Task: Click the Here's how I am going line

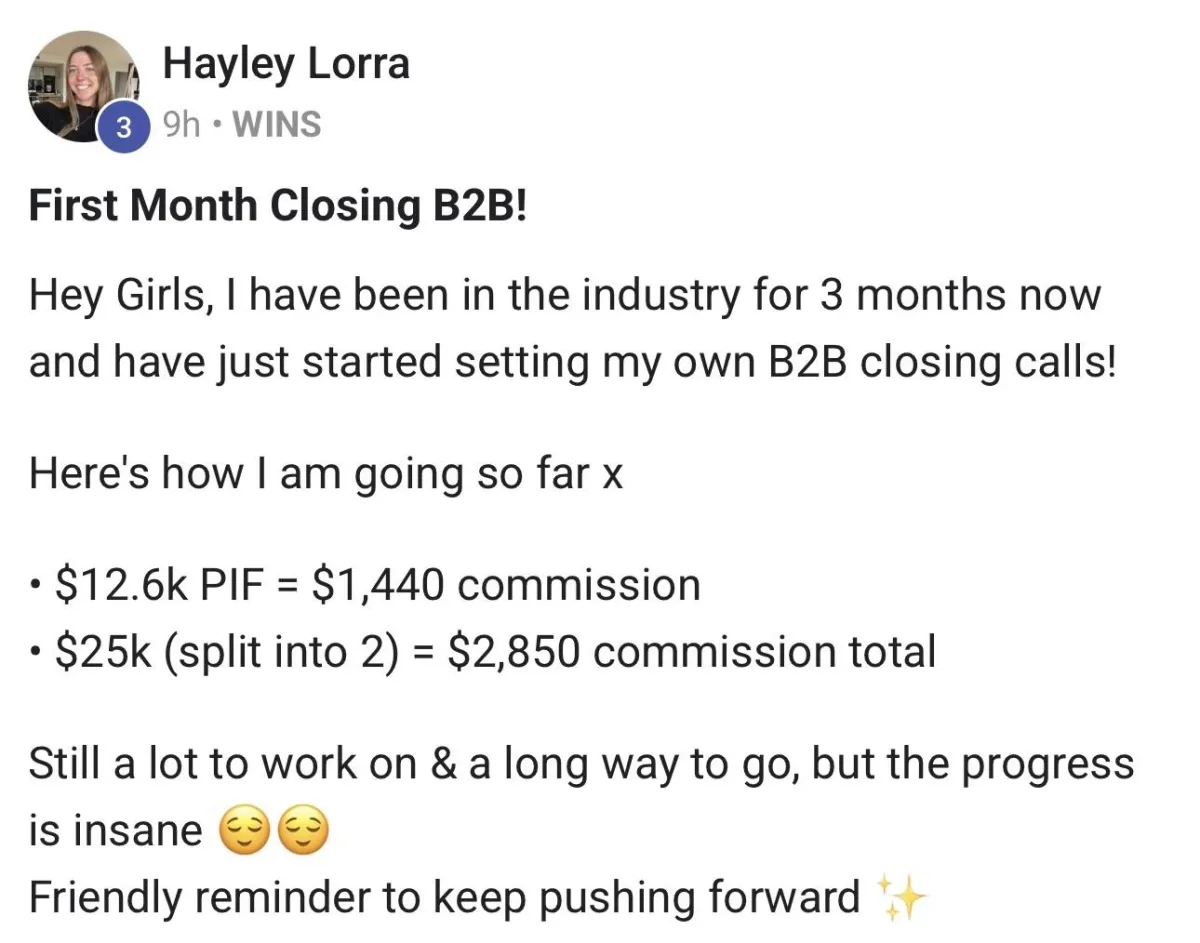Action: [x=326, y=474]
